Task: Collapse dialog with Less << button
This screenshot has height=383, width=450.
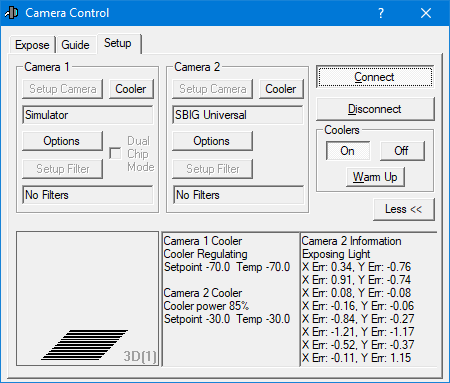Action: 404,209
